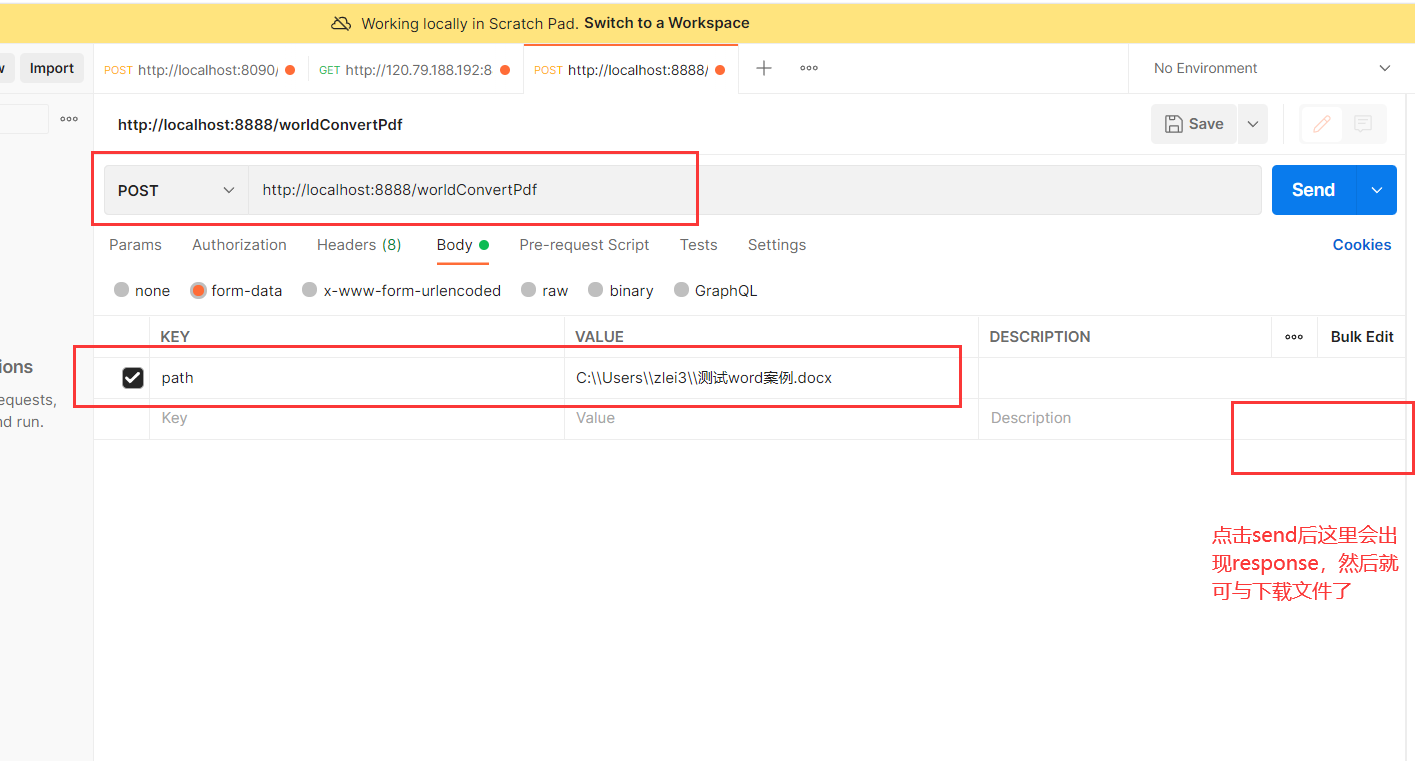The image size is (1415, 761).
Task: Open the No Environment dropdown
Action: coord(1271,68)
